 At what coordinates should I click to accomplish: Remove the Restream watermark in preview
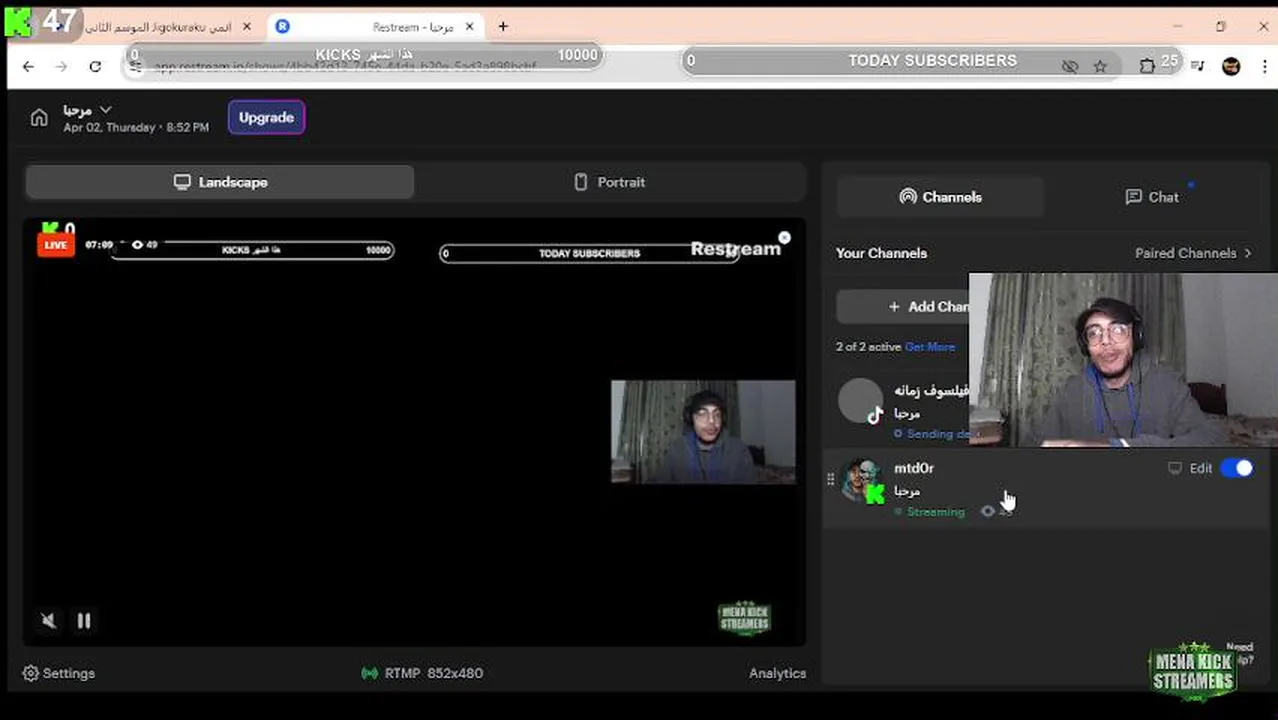point(784,238)
